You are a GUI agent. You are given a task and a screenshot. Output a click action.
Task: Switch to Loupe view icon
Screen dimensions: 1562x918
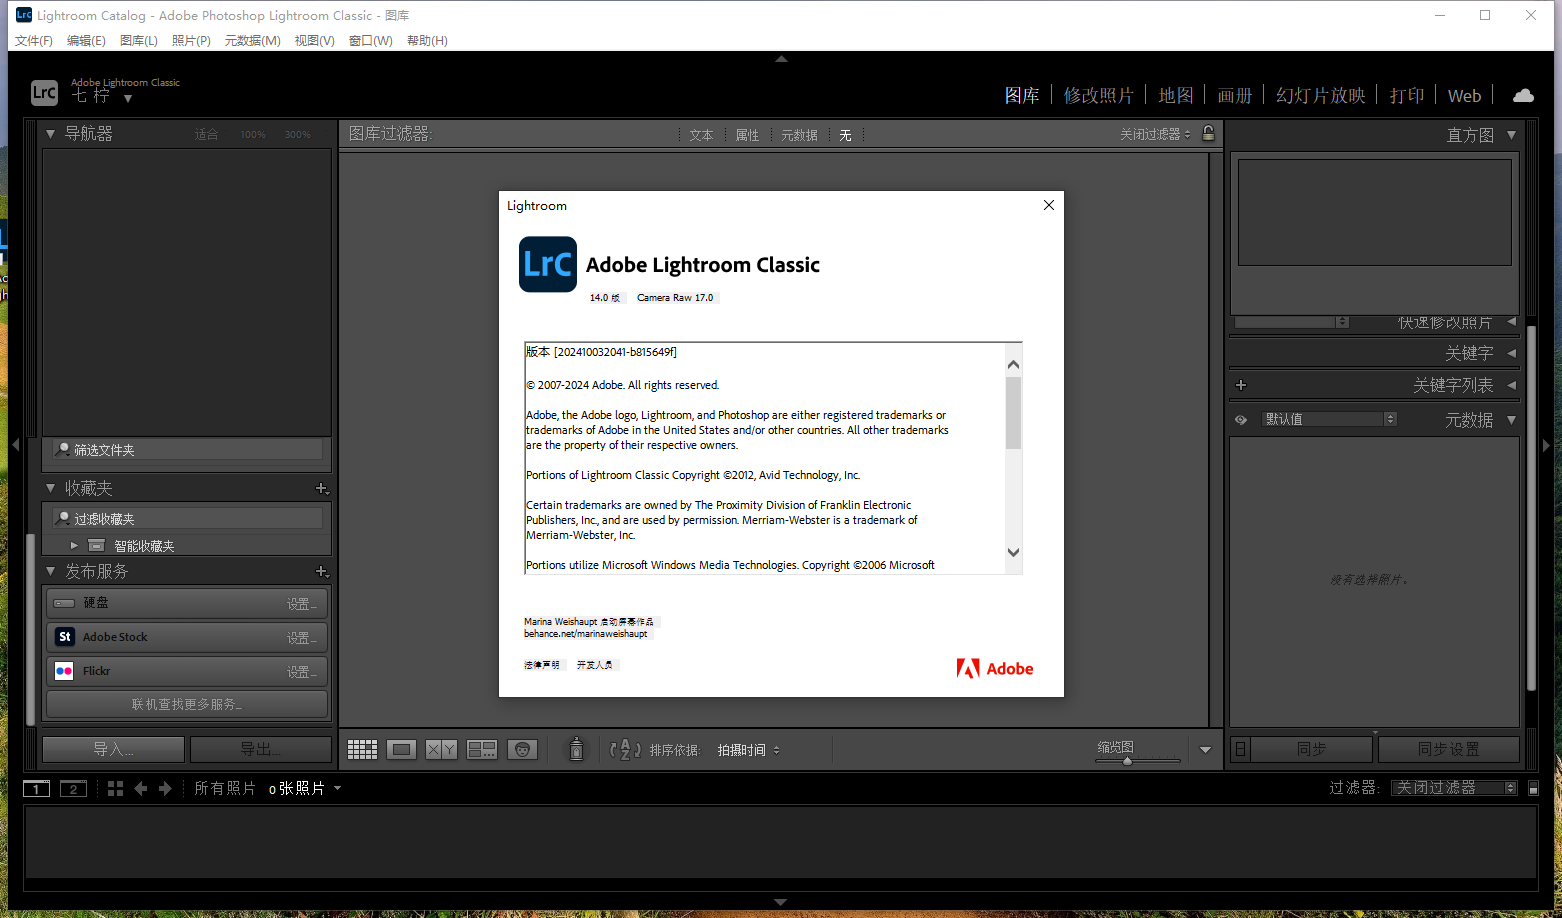[x=401, y=749]
